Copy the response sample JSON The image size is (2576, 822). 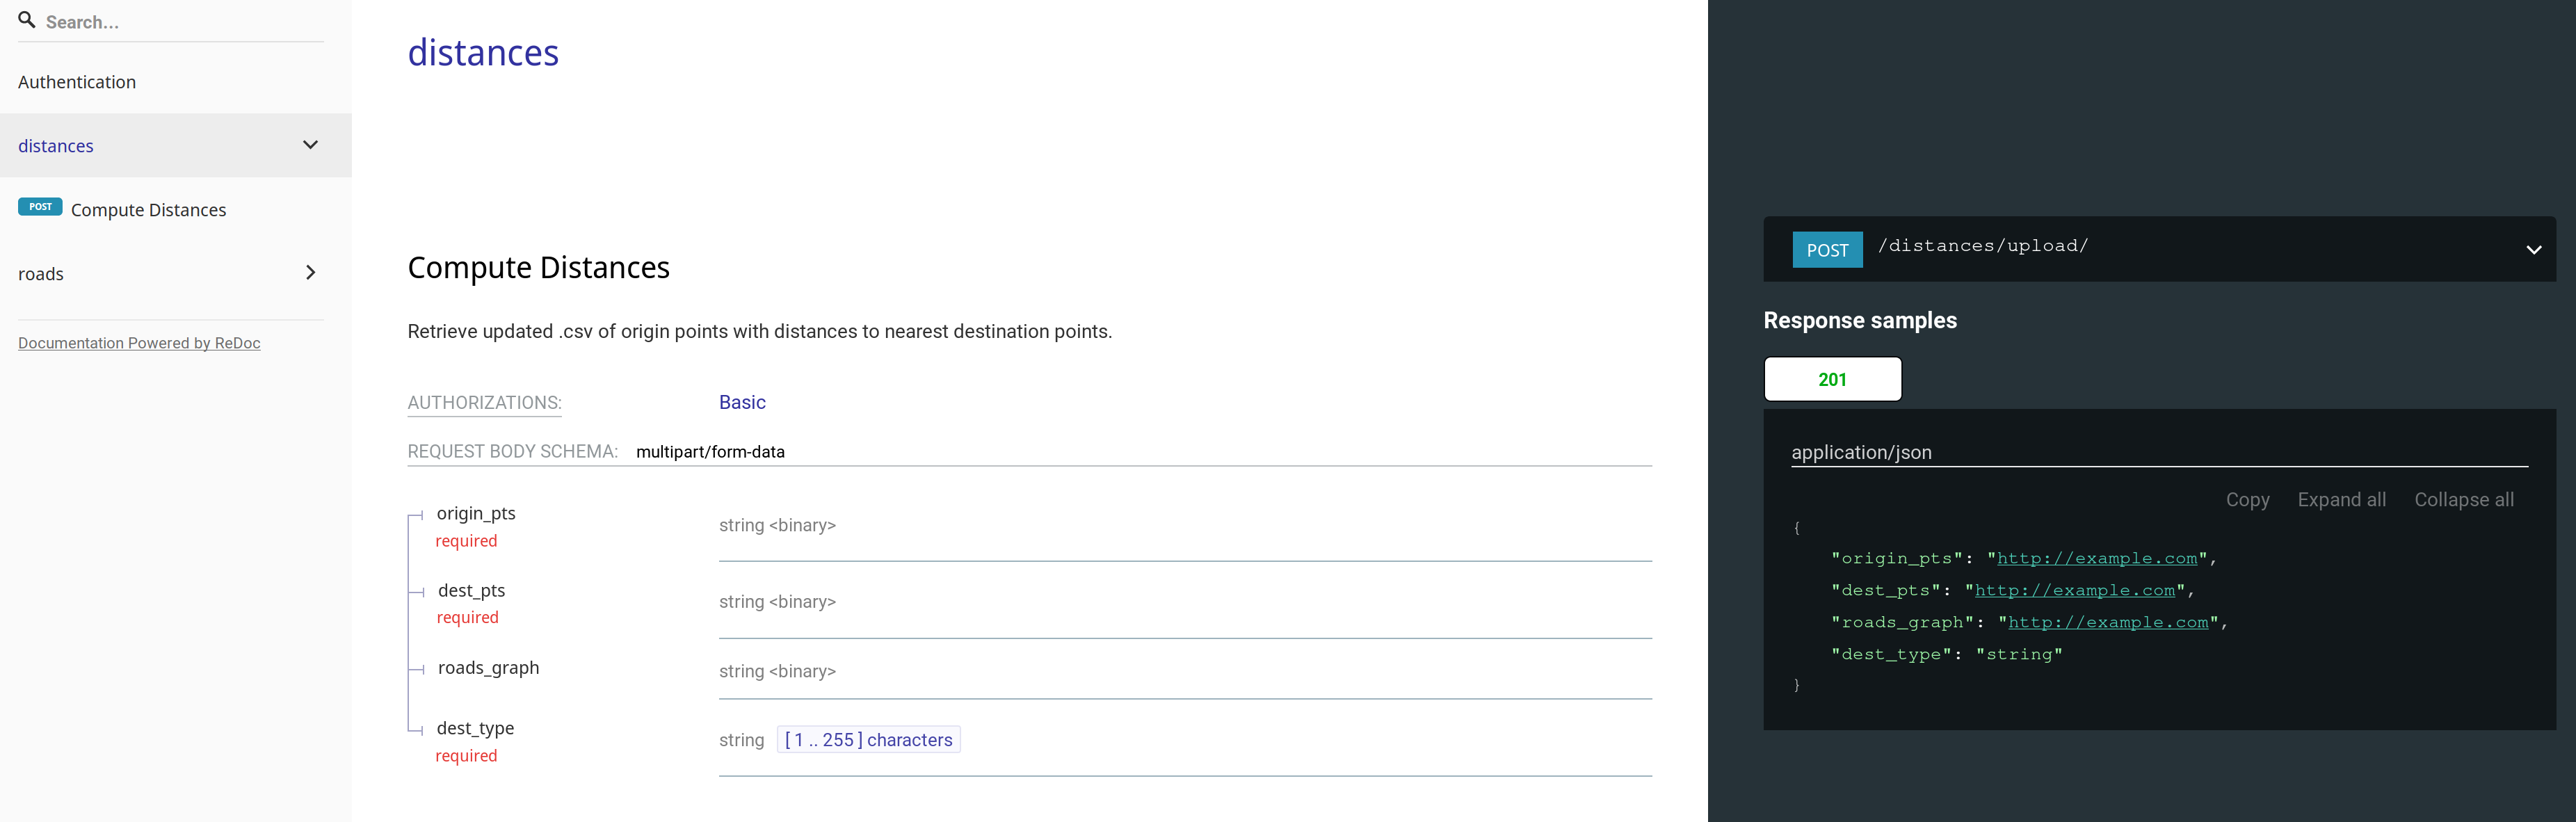coord(2247,500)
